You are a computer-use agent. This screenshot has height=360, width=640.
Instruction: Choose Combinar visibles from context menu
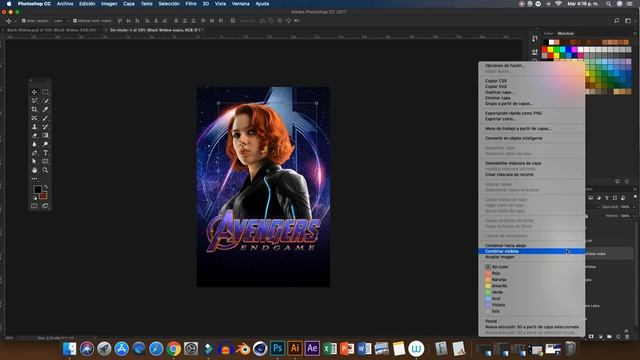pyautogui.click(x=531, y=251)
